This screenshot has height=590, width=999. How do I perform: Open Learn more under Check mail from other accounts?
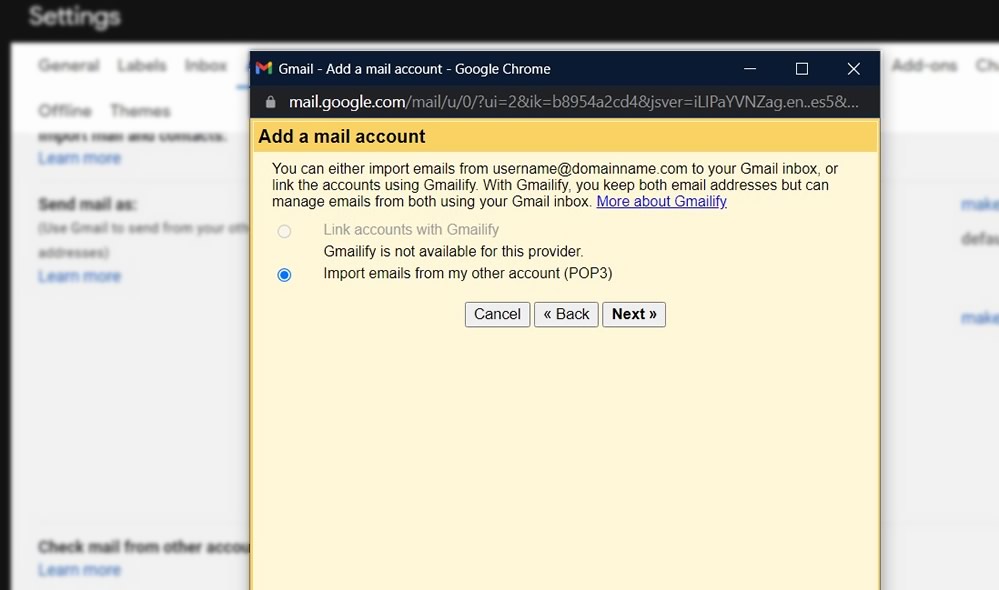tap(79, 570)
